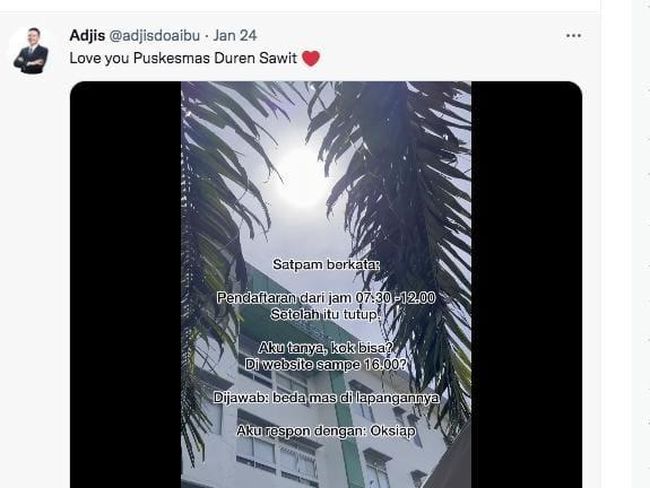Open the tweet via Jan 24 timestamp
The width and height of the screenshot is (650, 488).
pyautogui.click(x=235, y=36)
